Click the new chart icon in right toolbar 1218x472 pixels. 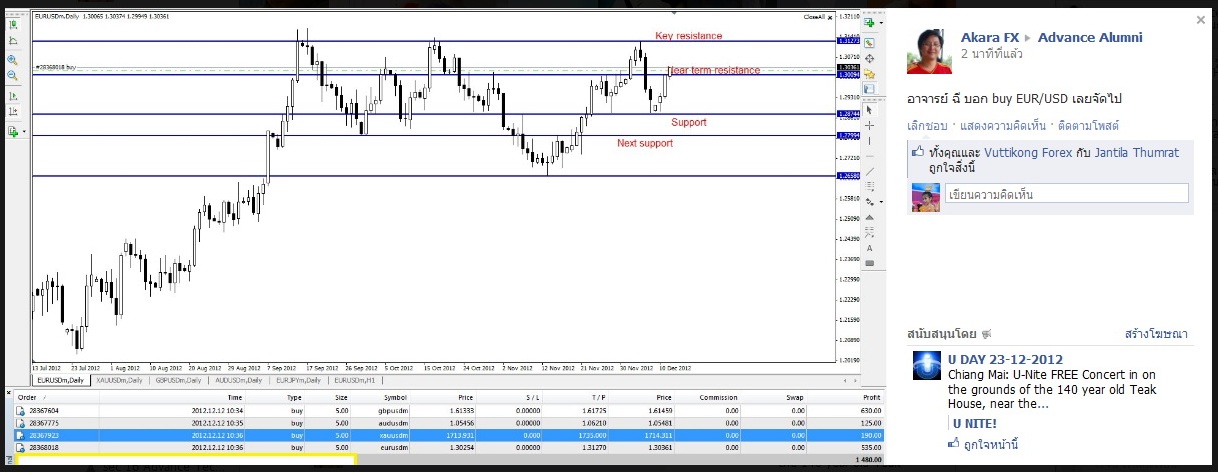[869, 22]
